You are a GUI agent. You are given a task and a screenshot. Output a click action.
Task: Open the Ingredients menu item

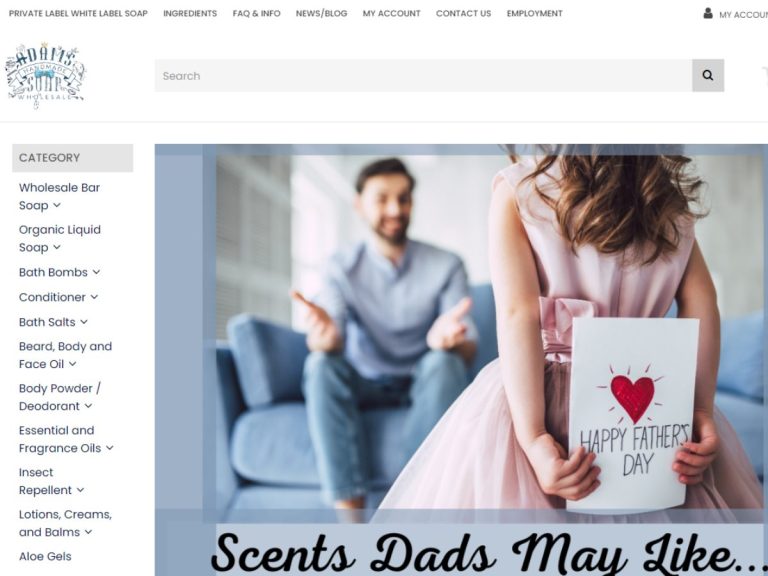190,14
